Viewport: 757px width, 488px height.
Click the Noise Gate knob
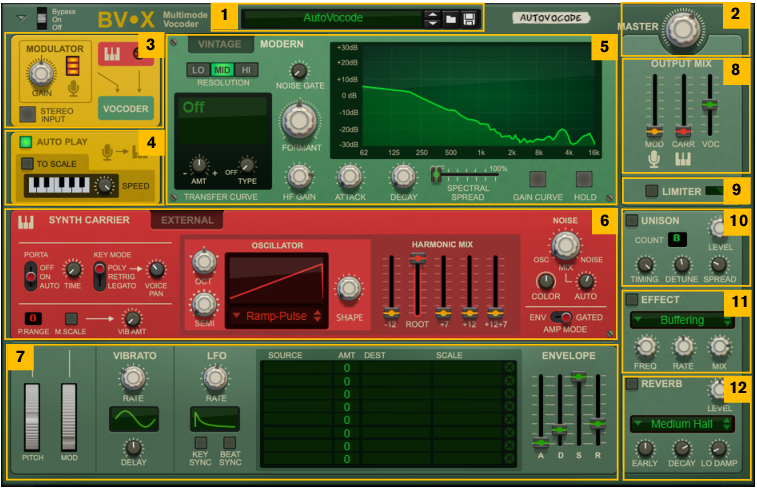tap(299, 71)
